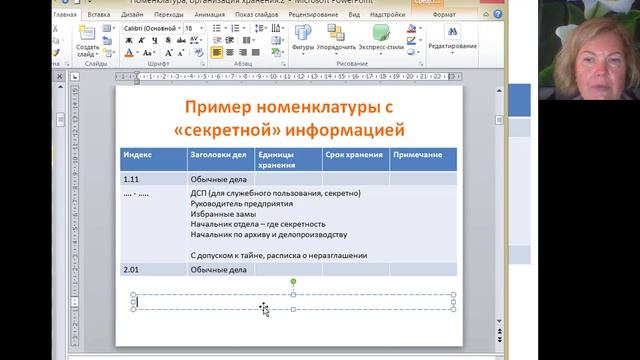640x360 pixels.
Task: Open PowerPoint help question mark
Action: 498,14
